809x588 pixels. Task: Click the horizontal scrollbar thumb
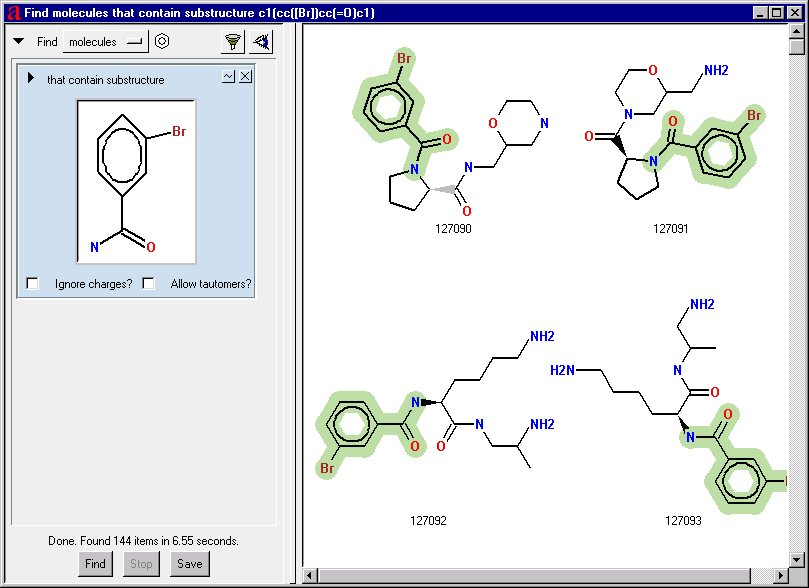(x=535, y=575)
